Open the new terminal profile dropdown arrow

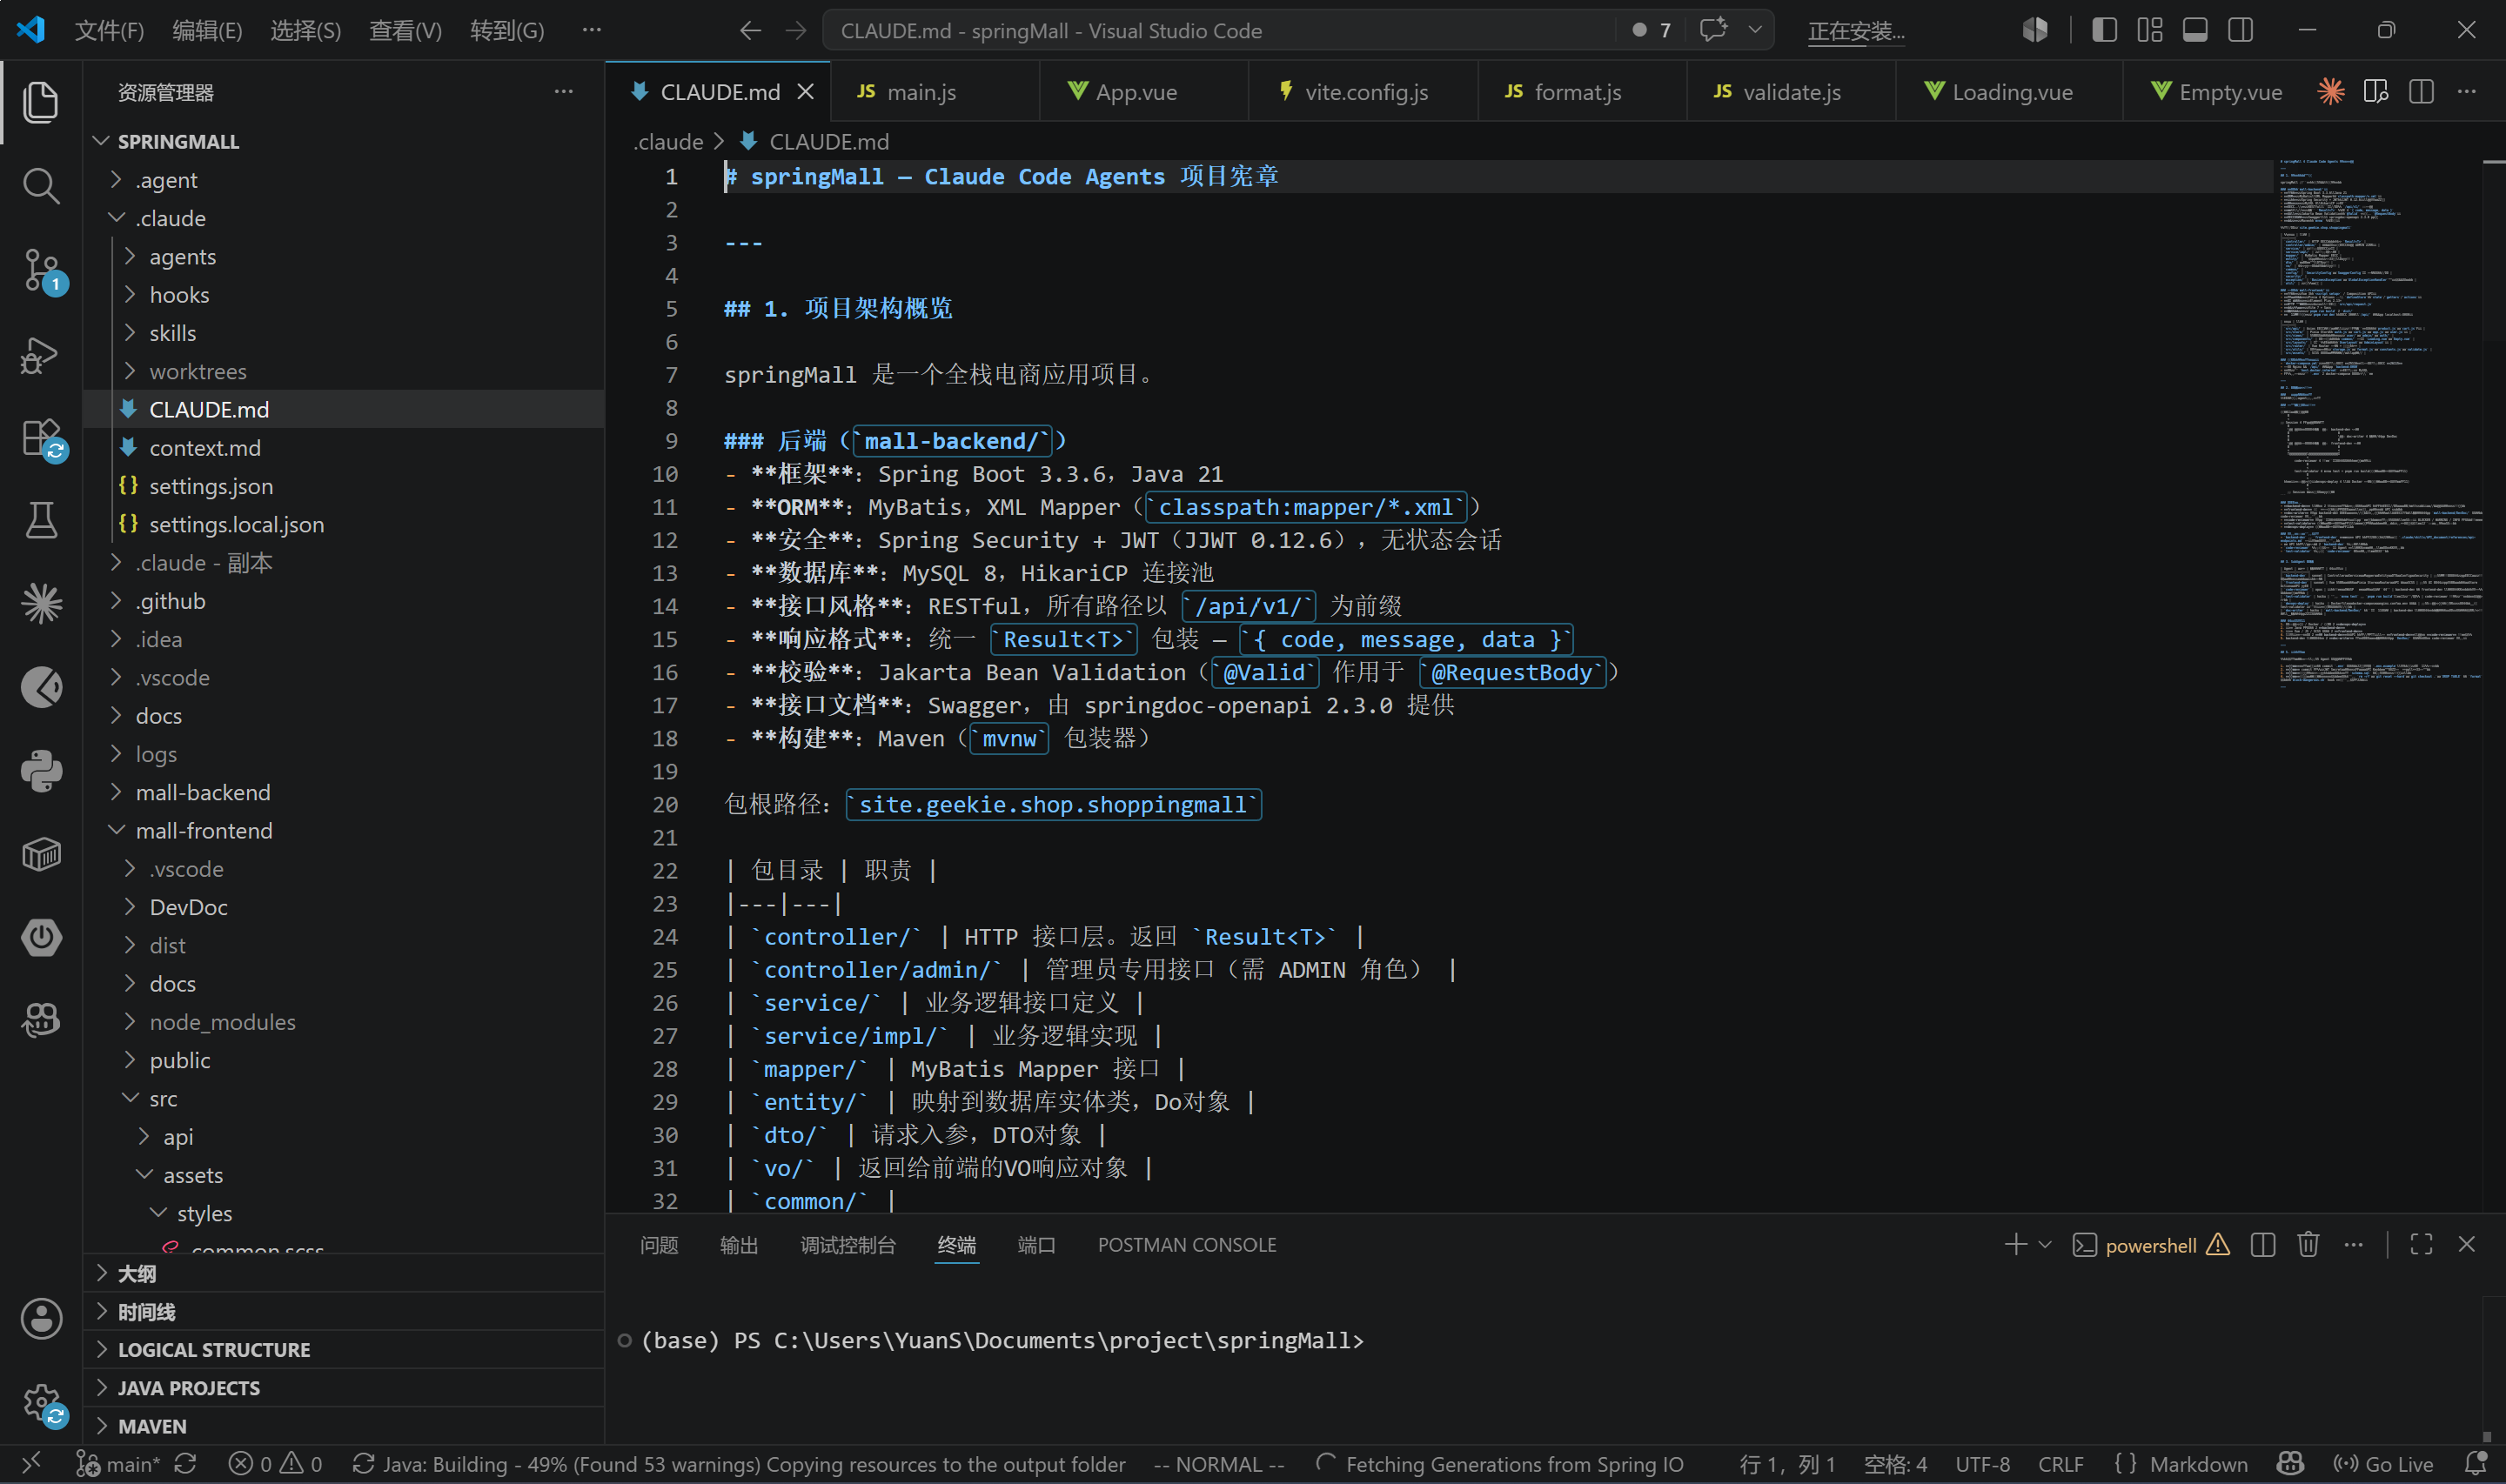2045,1244
